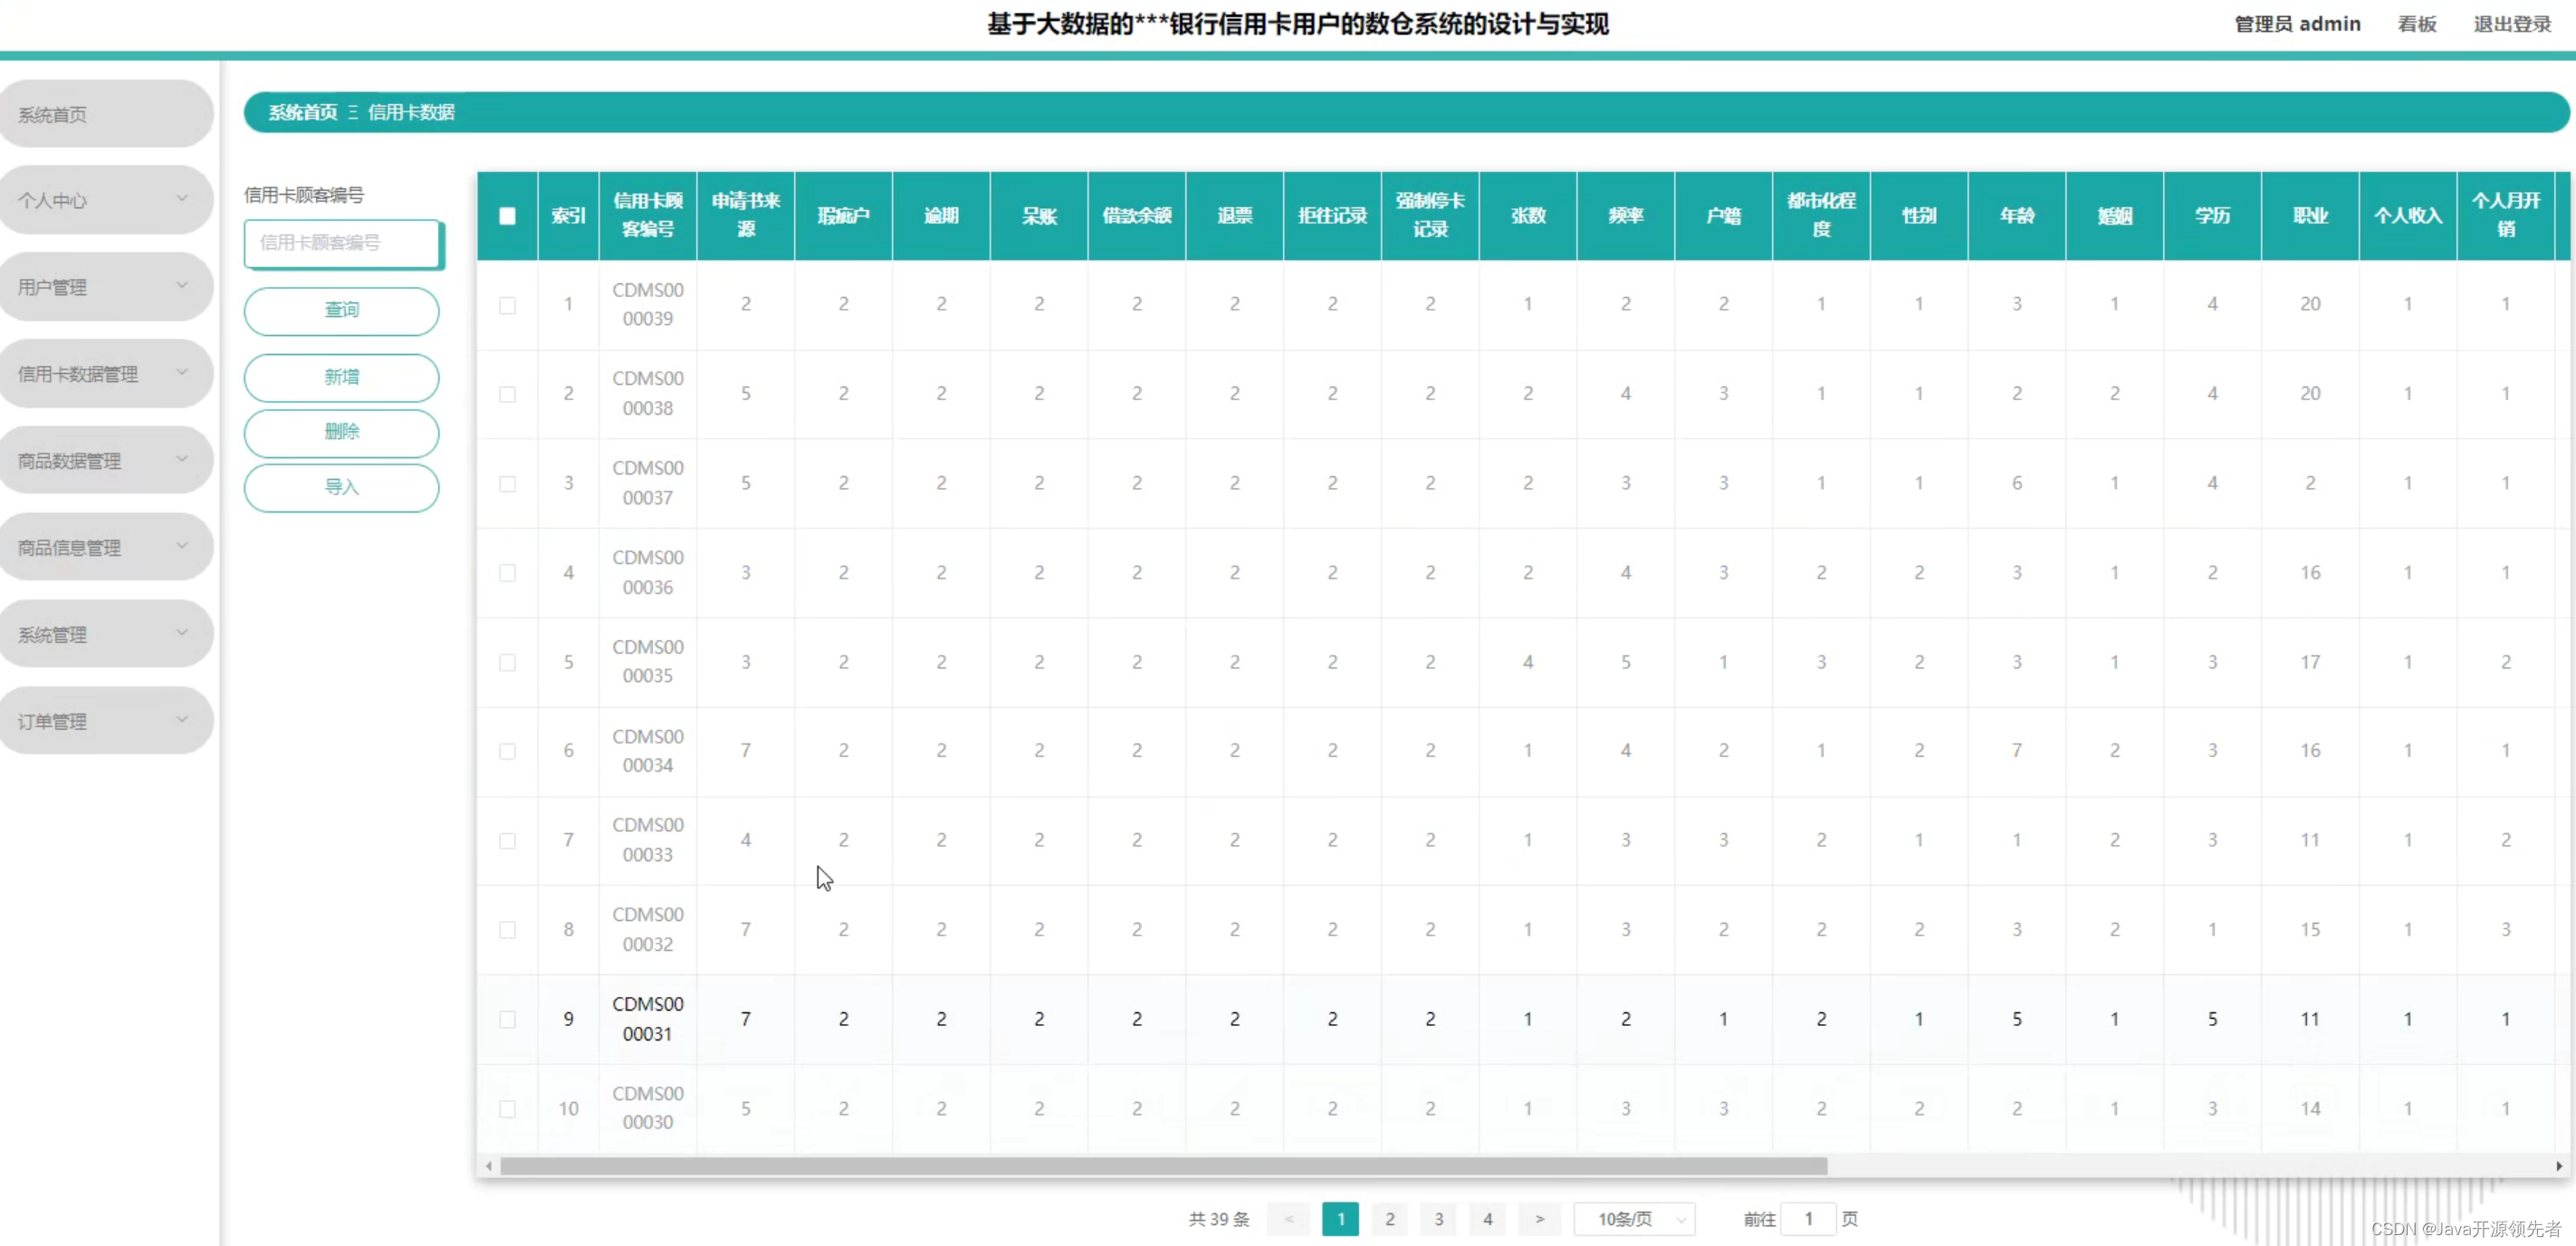Click 管理员 admin in the header
This screenshot has height=1246, width=2576.
(2297, 24)
